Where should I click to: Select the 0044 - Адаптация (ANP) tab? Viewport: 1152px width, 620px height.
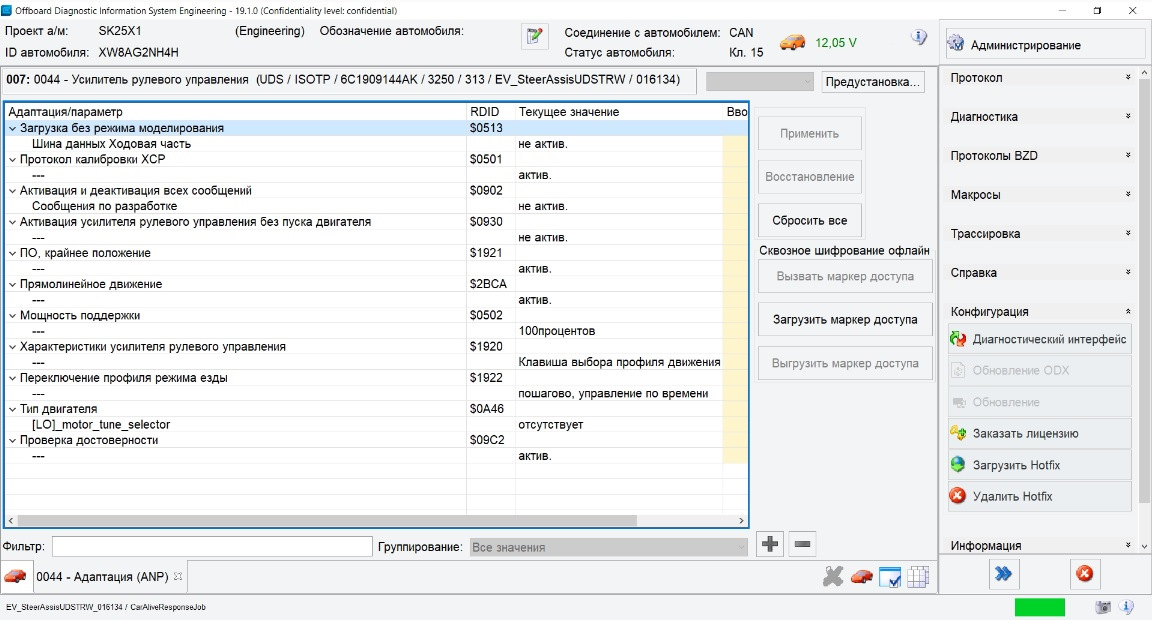pos(102,577)
